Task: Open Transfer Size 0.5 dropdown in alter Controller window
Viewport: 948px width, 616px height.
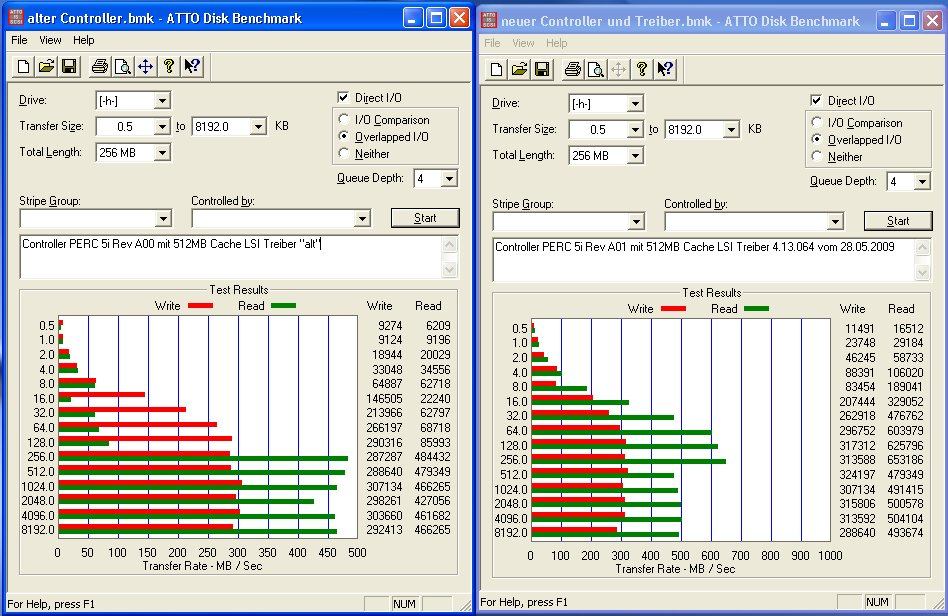Action: pos(162,127)
